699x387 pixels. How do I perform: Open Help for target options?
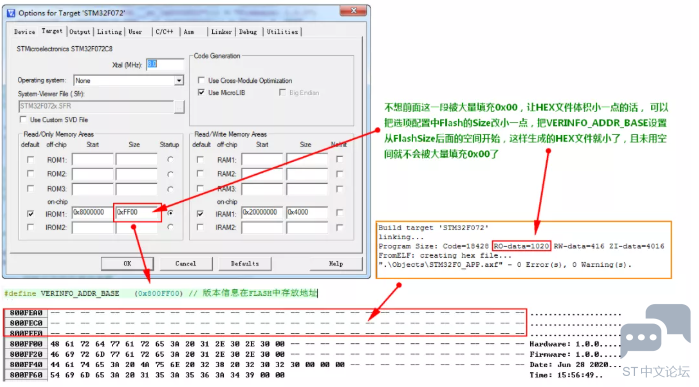[x=336, y=263]
